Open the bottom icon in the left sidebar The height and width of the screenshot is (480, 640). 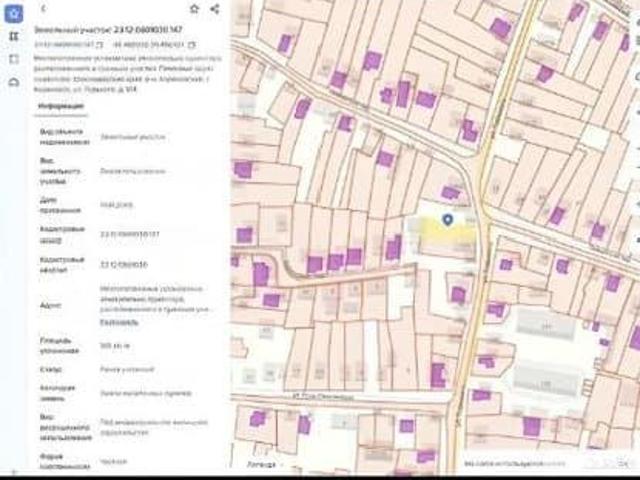pos(13,82)
